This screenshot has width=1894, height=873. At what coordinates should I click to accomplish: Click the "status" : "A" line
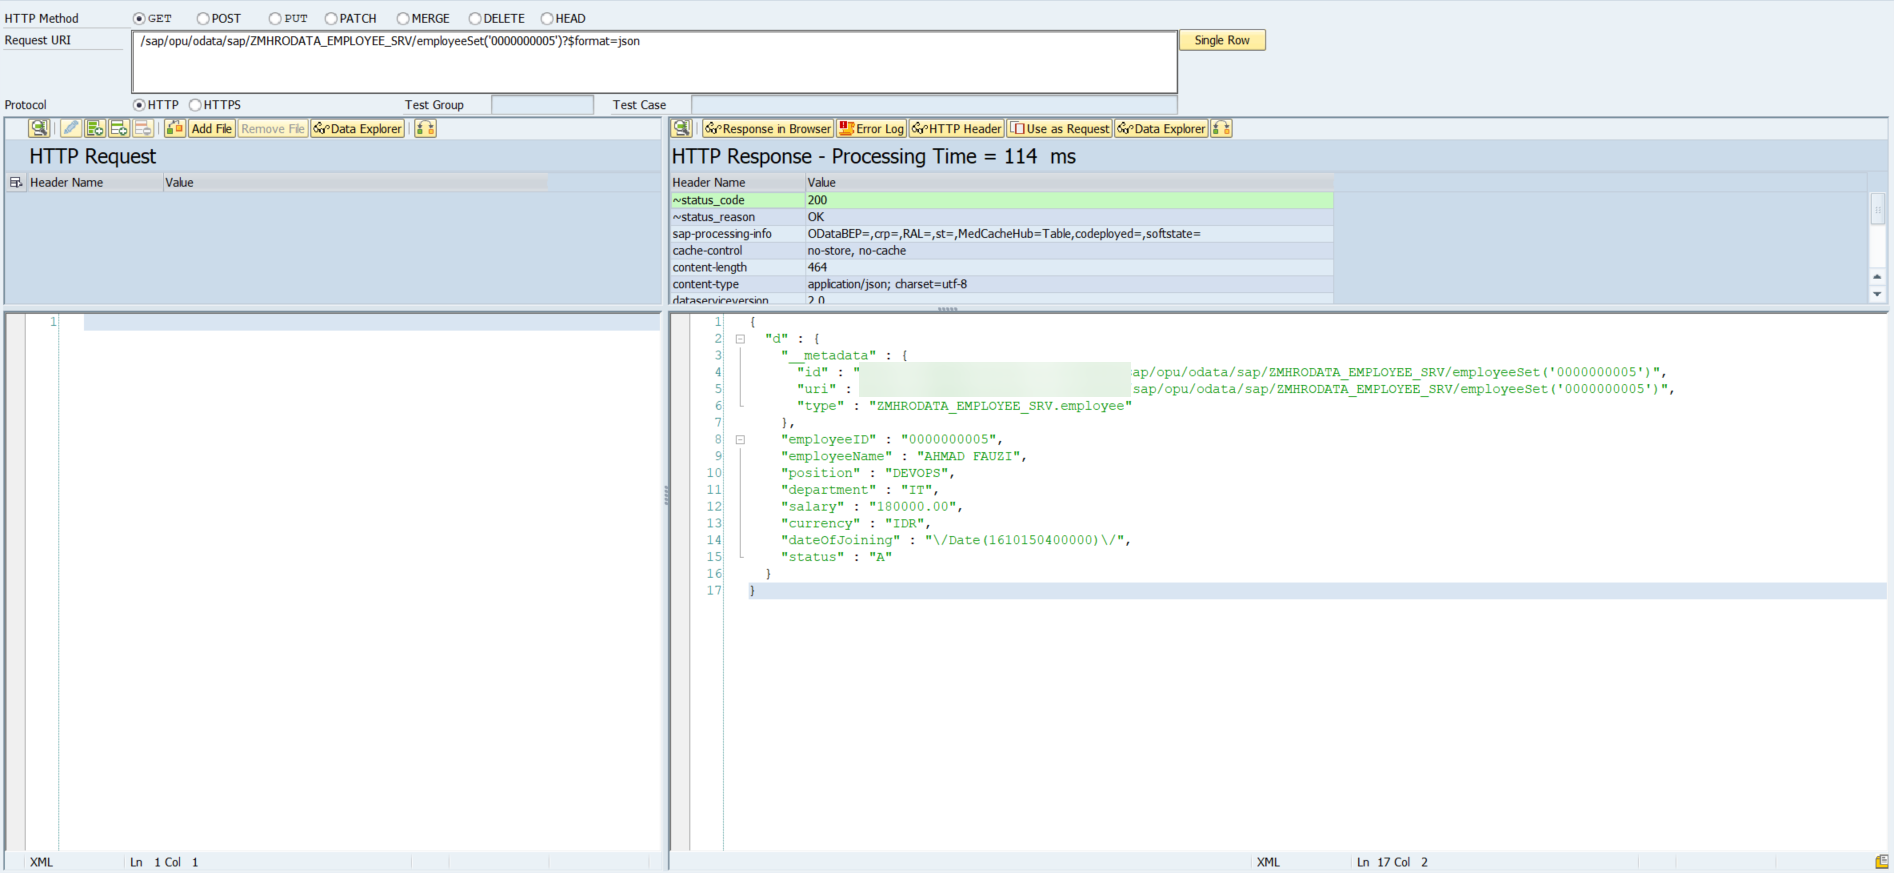pyautogui.click(x=836, y=557)
